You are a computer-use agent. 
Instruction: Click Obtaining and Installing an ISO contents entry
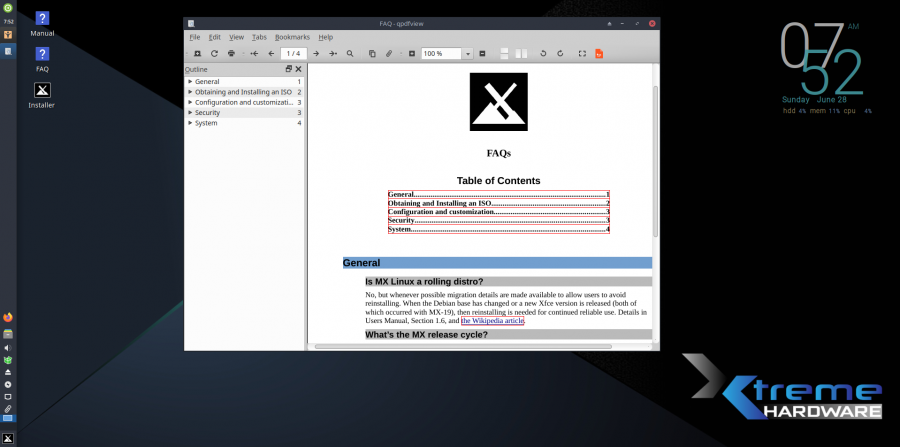[440, 203]
